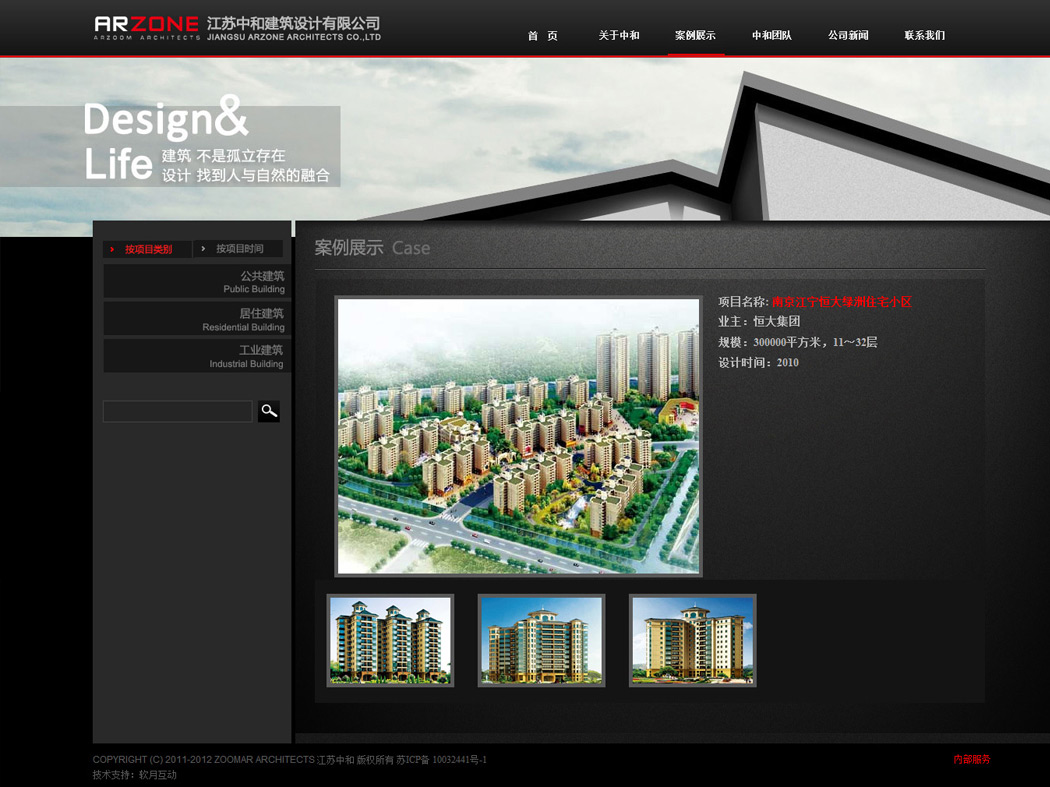Open 公司新闻 navigation item
Viewport: 1050px width, 787px height.
(x=848, y=36)
